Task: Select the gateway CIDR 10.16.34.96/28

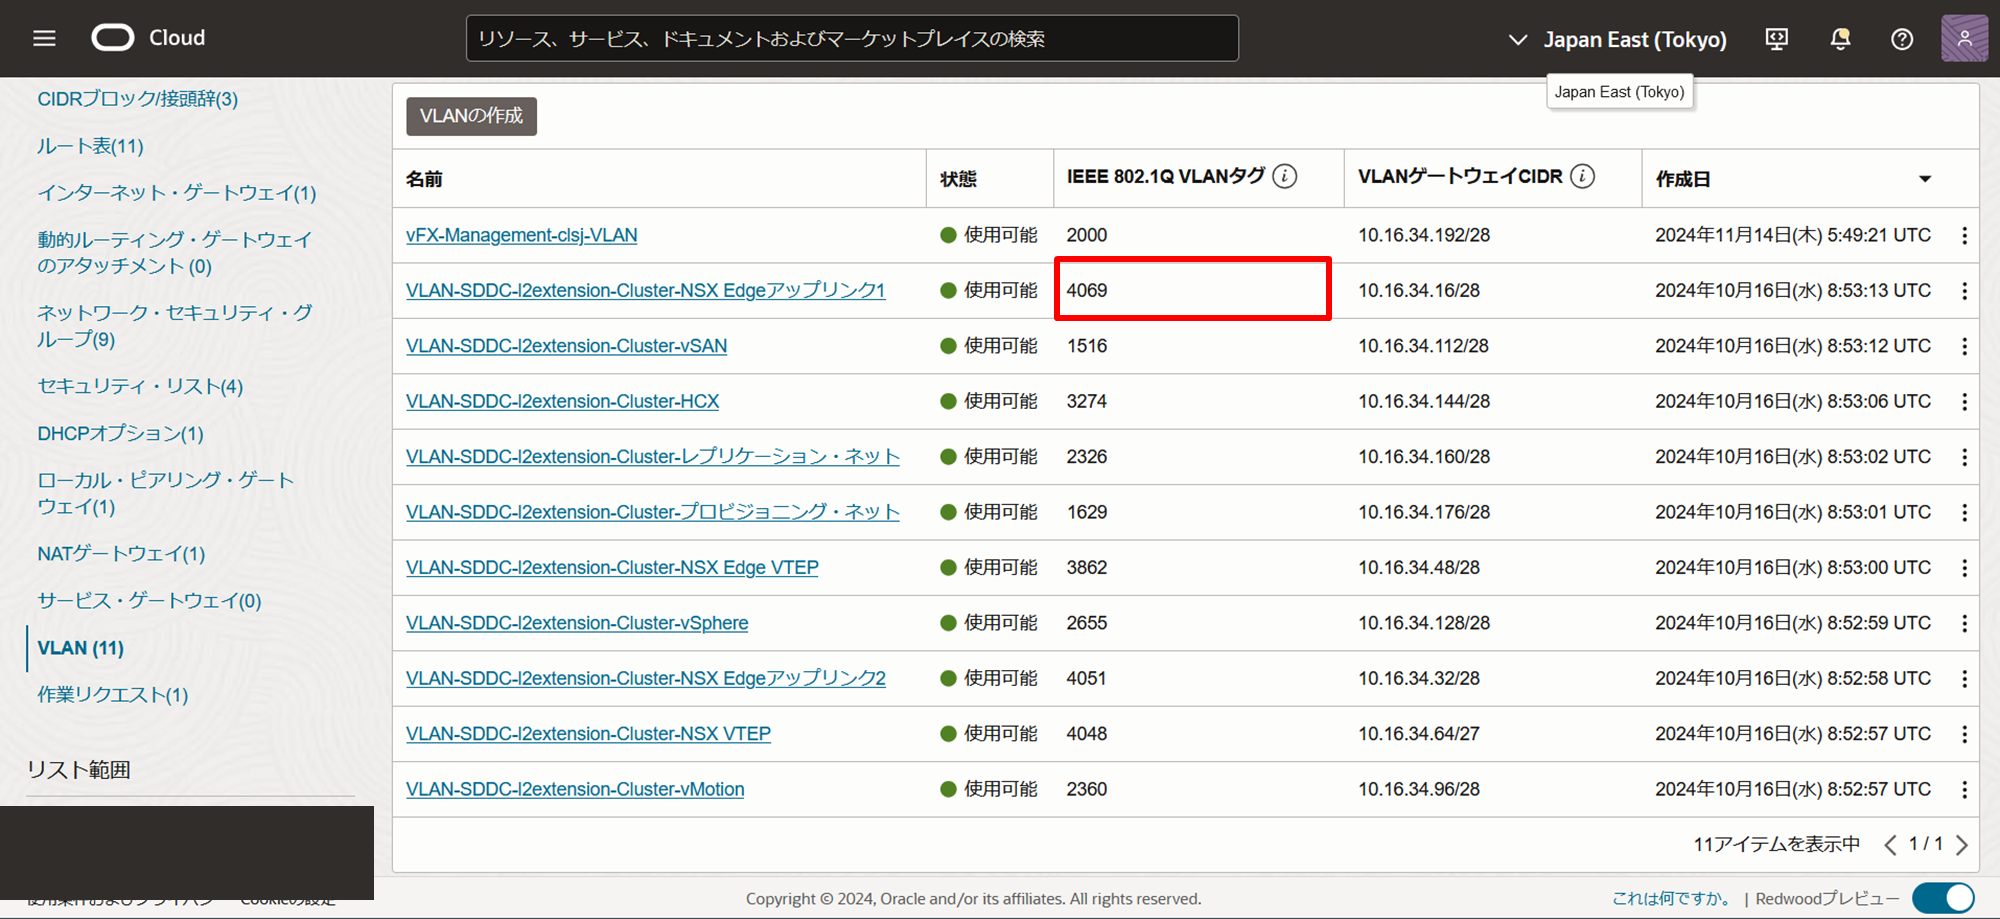Action: 1419,789
